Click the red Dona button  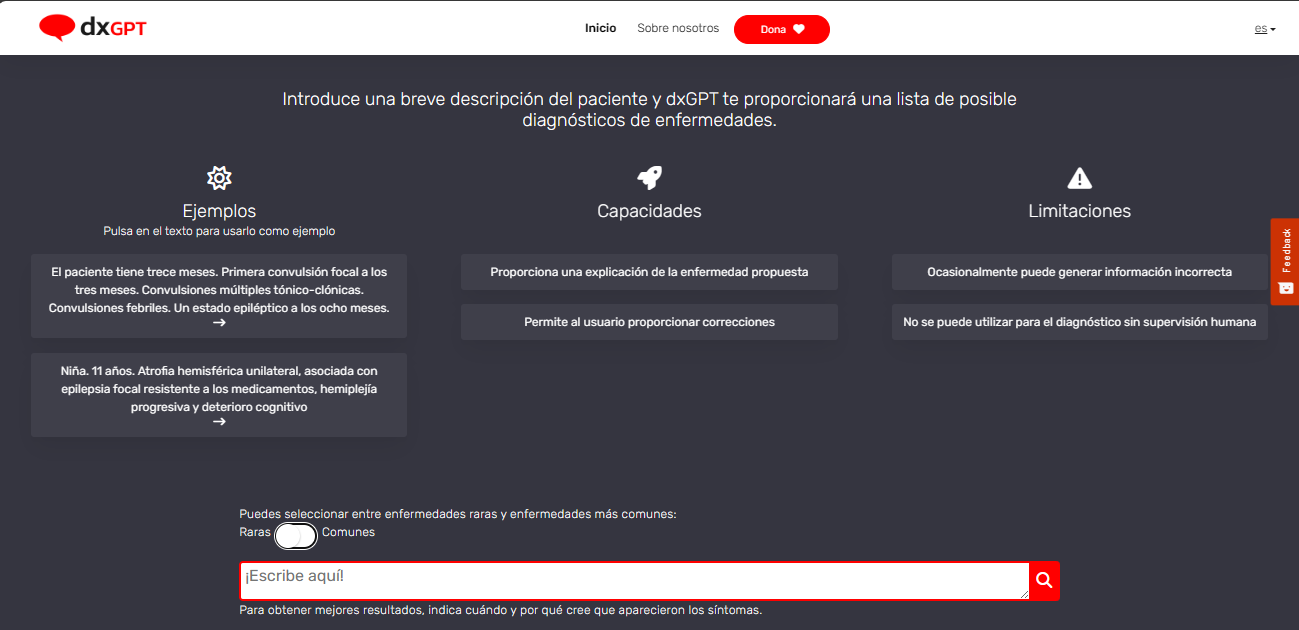(781, 29)
